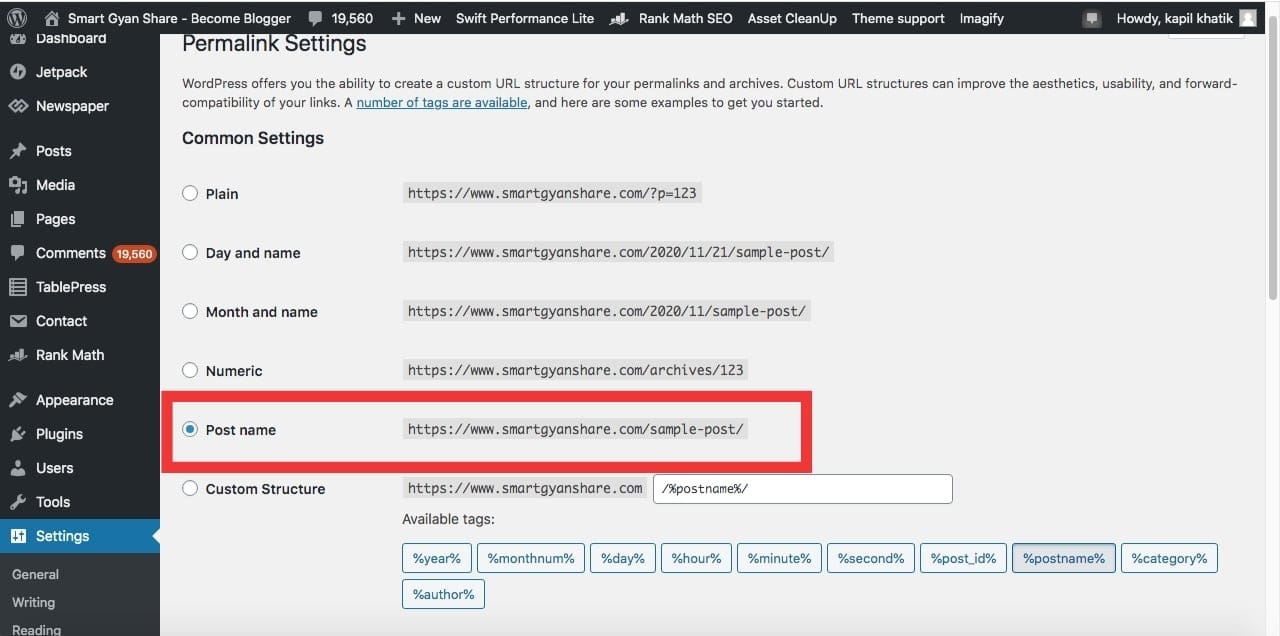Screen dimensions: 1280x636
Task: Select the Plain permalink radio button
Action: pyautogui.click(x=190, y=193)
